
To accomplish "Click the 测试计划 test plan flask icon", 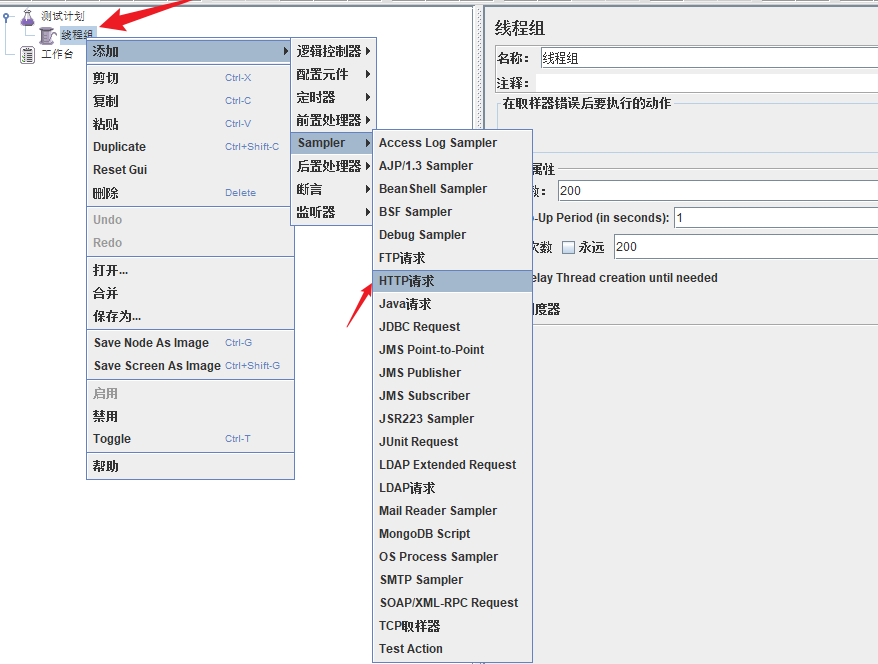I will (x=27, y=17).
